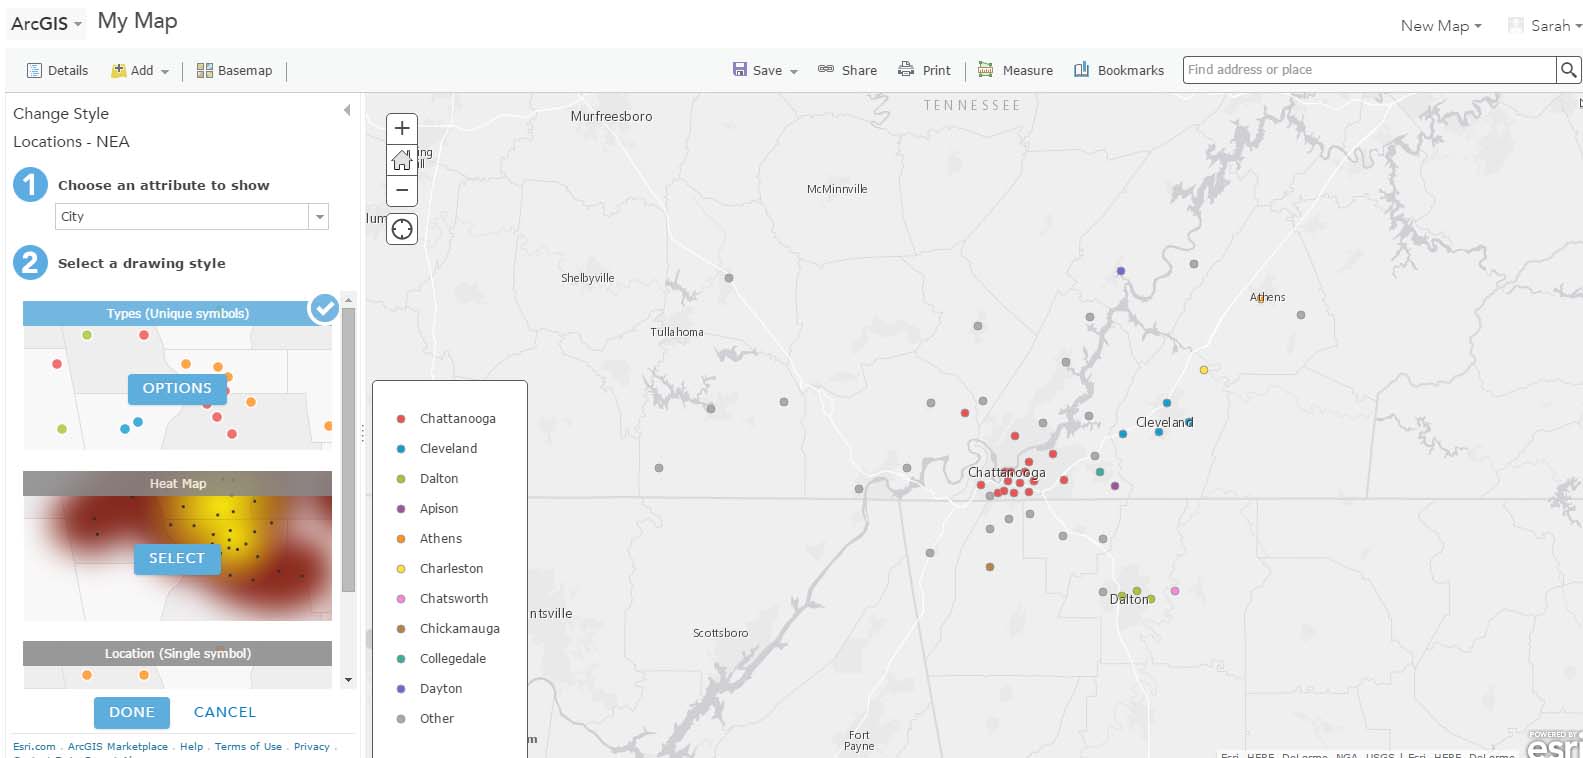
Task: Open the Save dropdown menu
Action: (766, 70)
